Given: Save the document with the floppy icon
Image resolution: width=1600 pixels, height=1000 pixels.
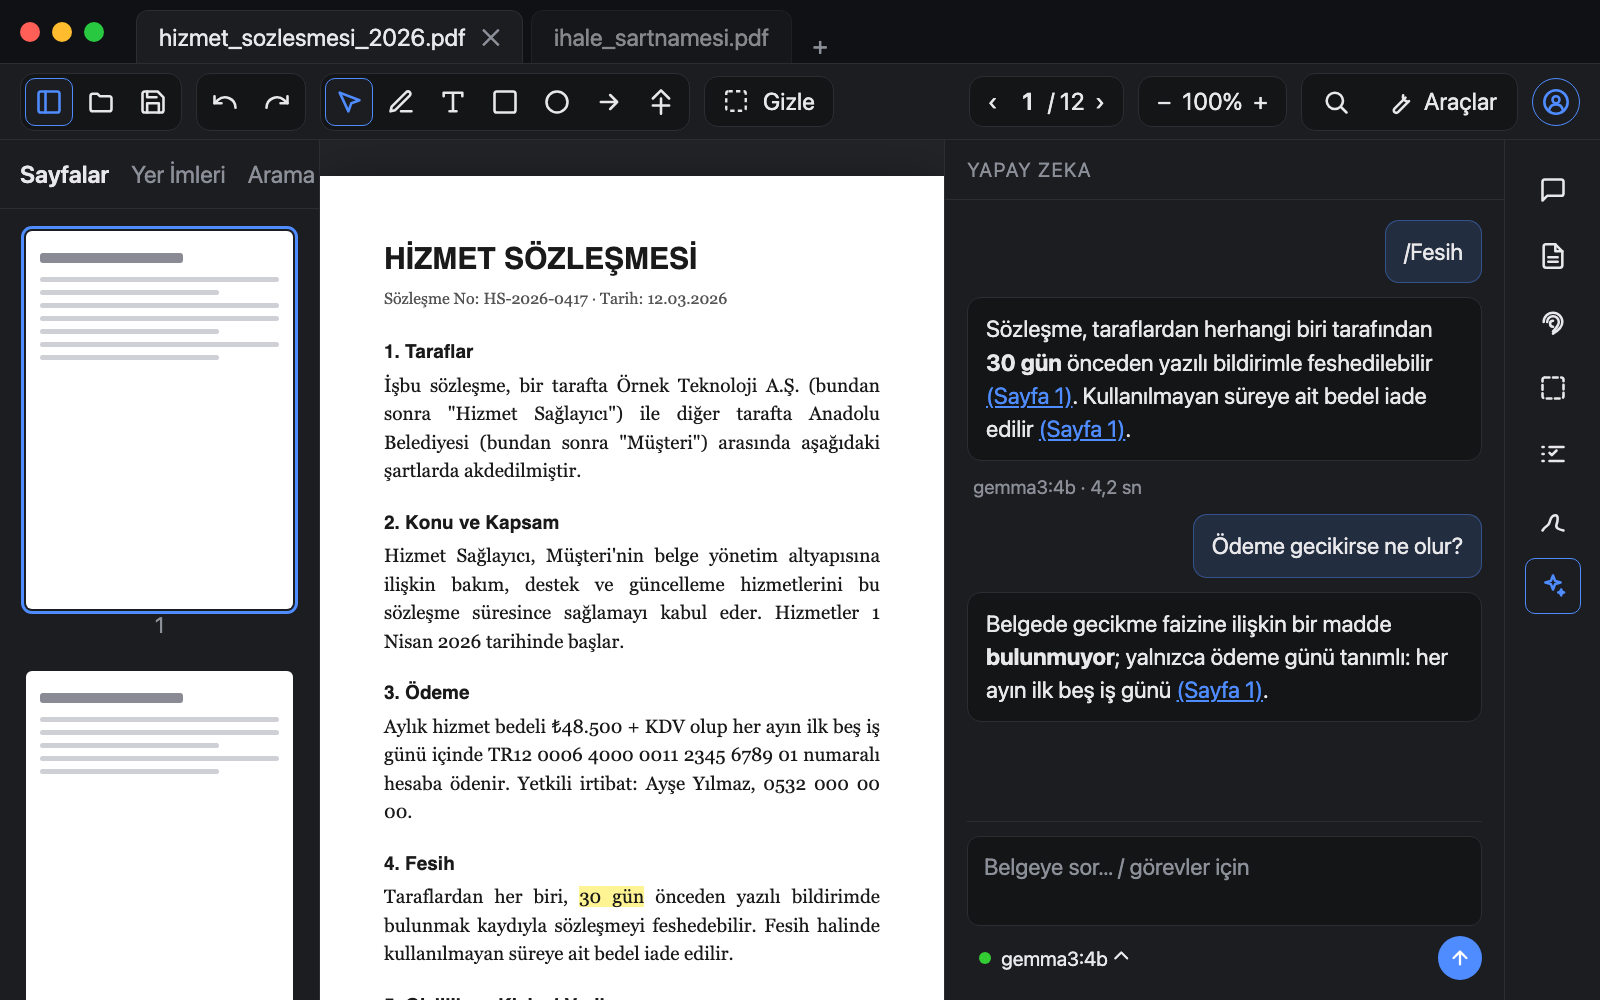Looking at the screenshot, I should point(153,102).
